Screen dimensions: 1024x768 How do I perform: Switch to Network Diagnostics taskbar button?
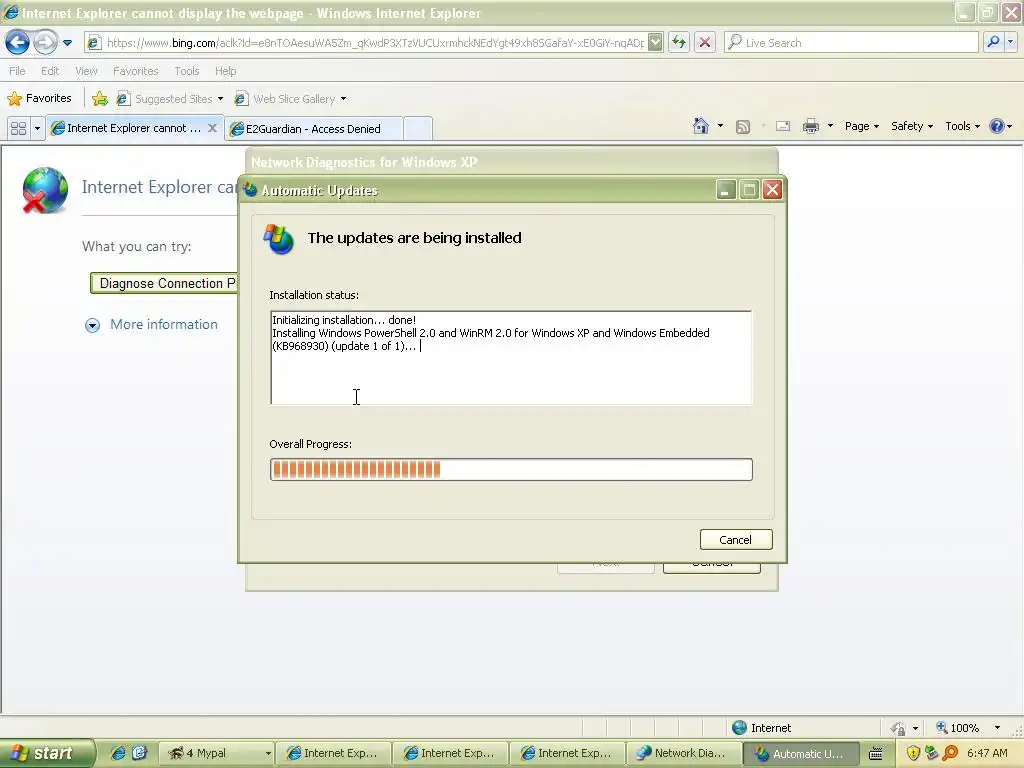[x=684, y=753]
